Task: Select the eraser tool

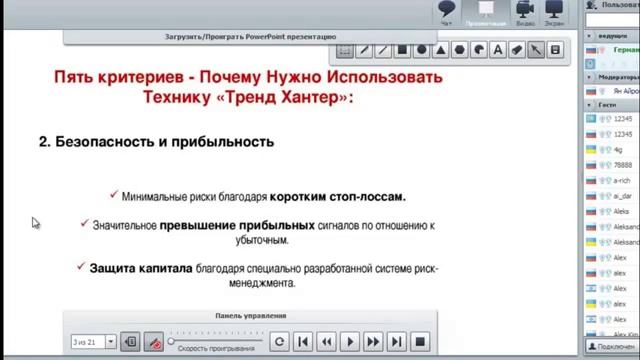Action: 517,50
